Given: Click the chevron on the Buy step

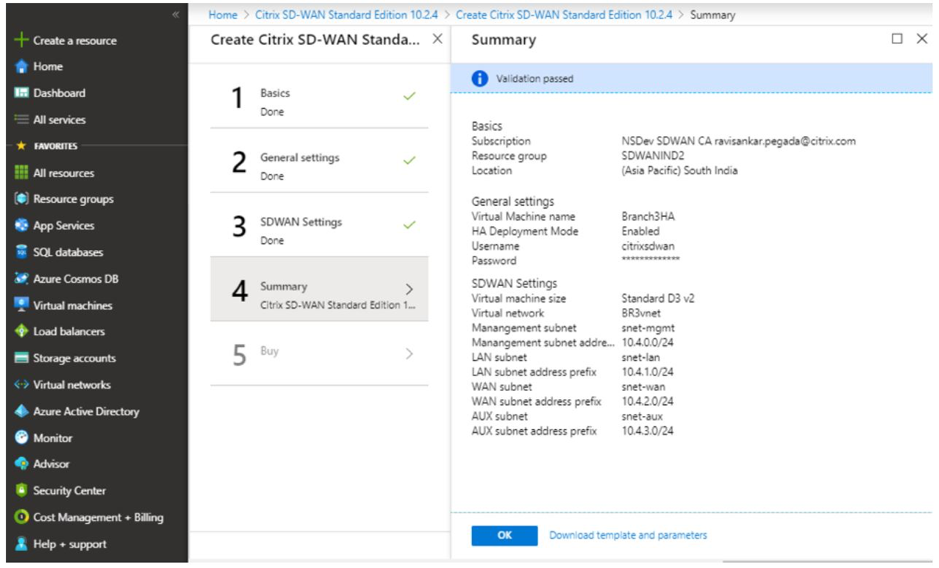Looking at the screenshot, I should (410, 354).
